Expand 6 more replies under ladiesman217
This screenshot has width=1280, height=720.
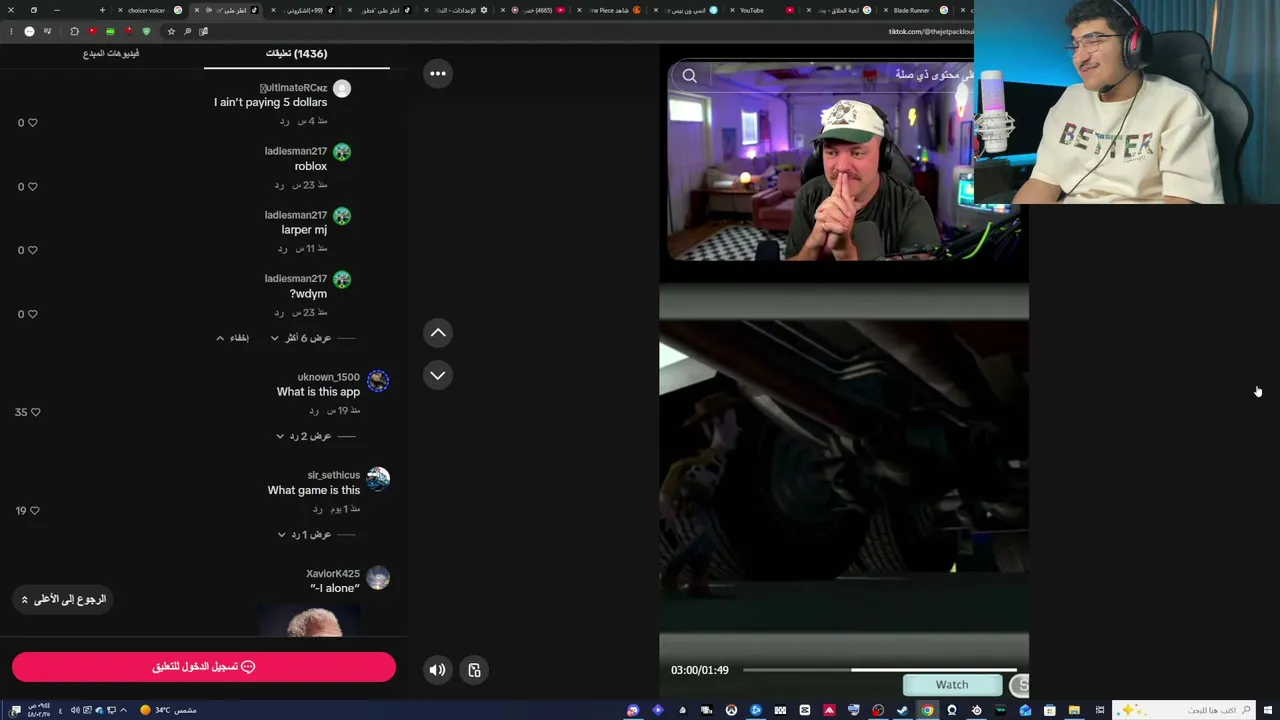coord(301,338)
